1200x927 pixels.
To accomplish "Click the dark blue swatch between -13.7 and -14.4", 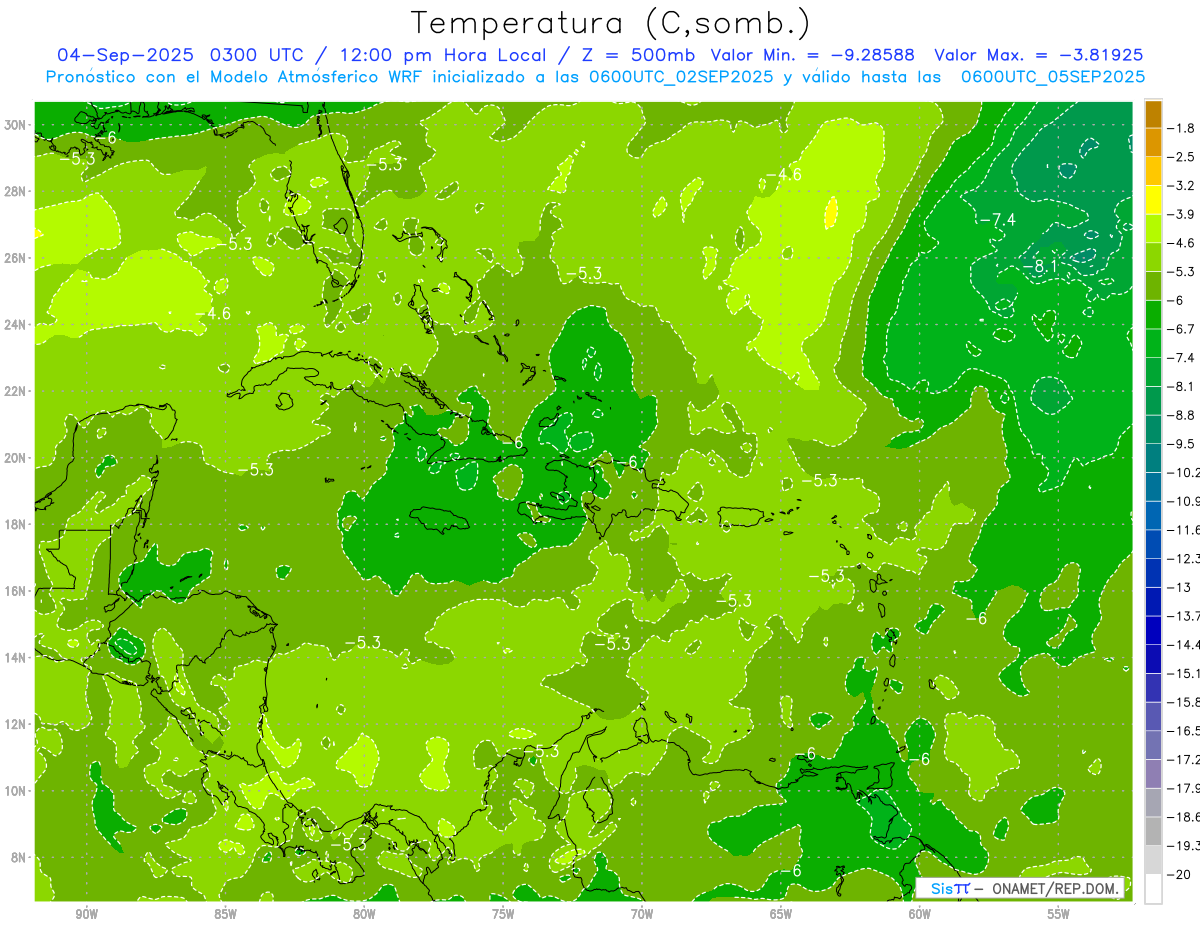I will click(x=1153, y=630).
